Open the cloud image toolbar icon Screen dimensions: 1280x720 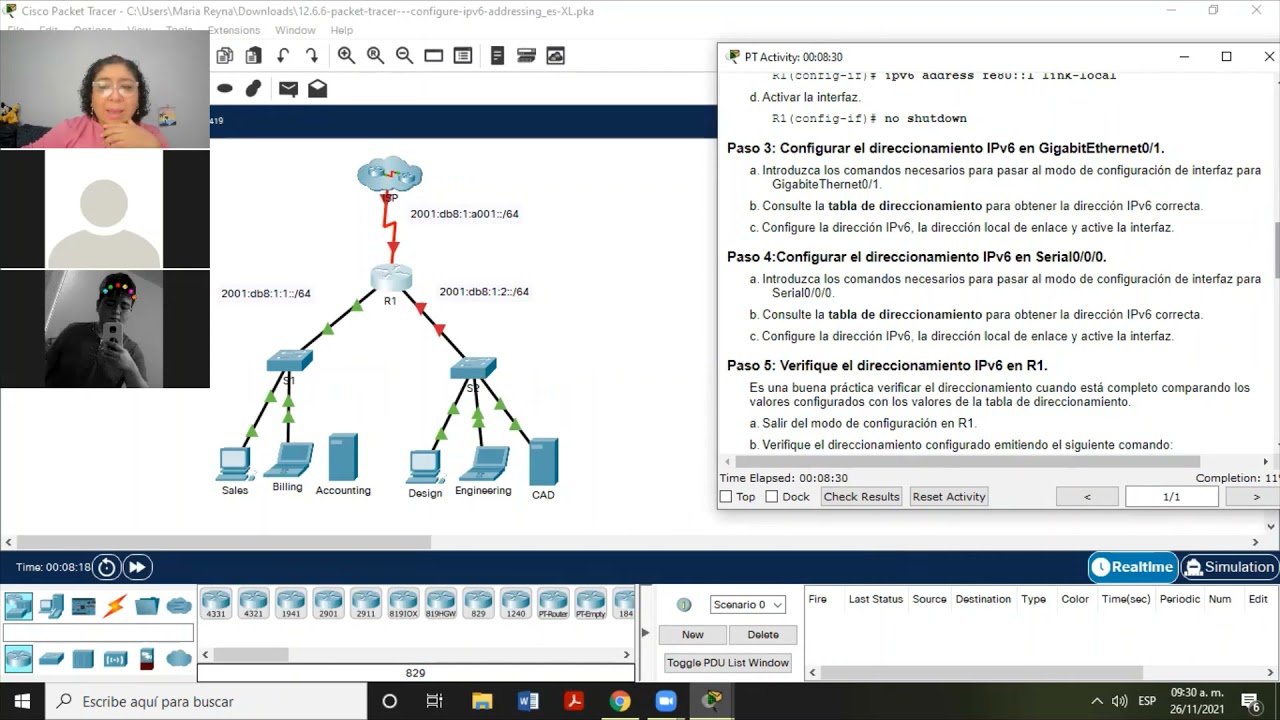(x=555, y=56)
